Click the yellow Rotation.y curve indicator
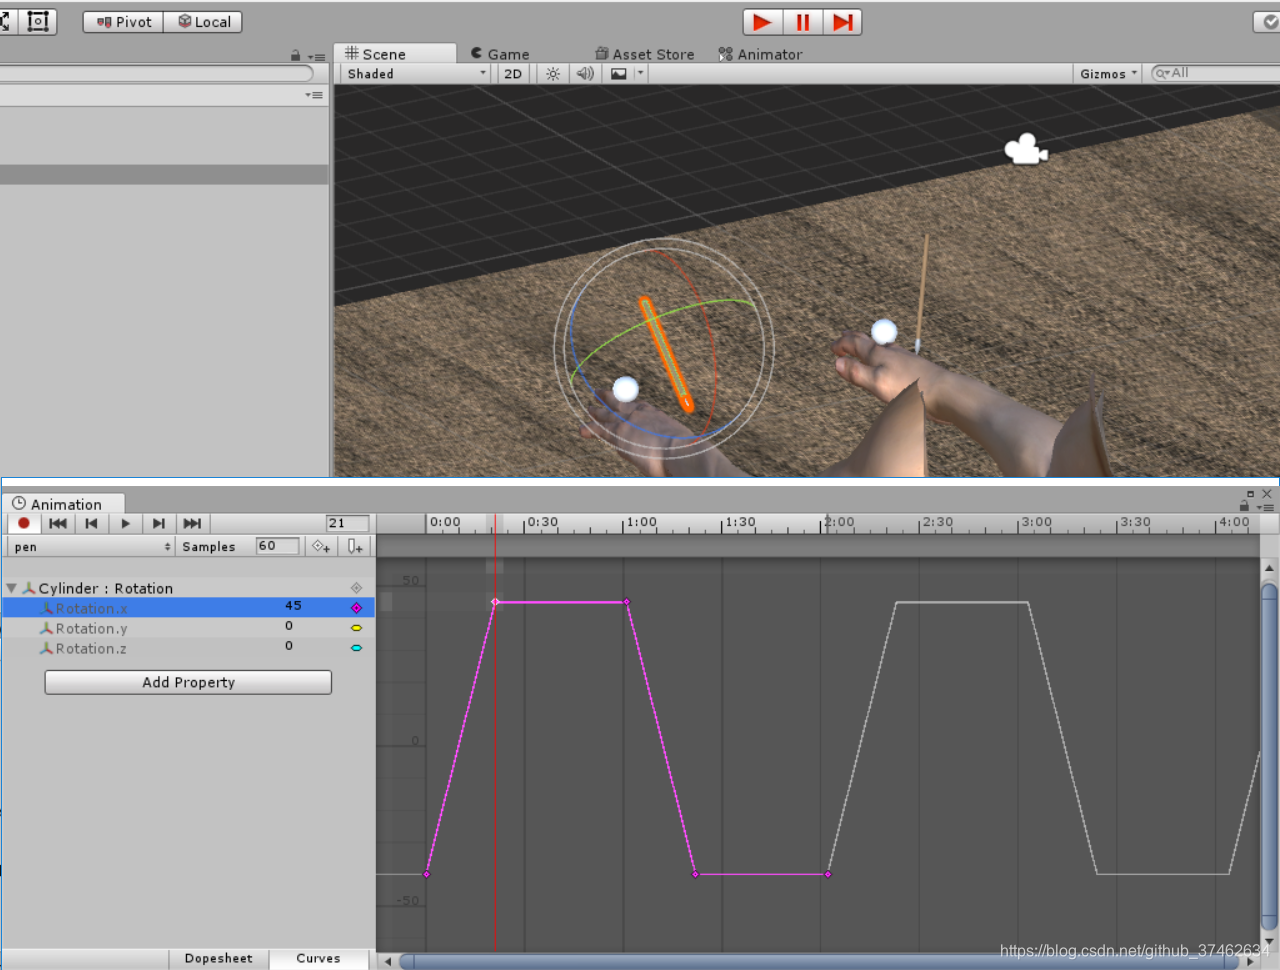1280x970 pixels. point(356,628)
